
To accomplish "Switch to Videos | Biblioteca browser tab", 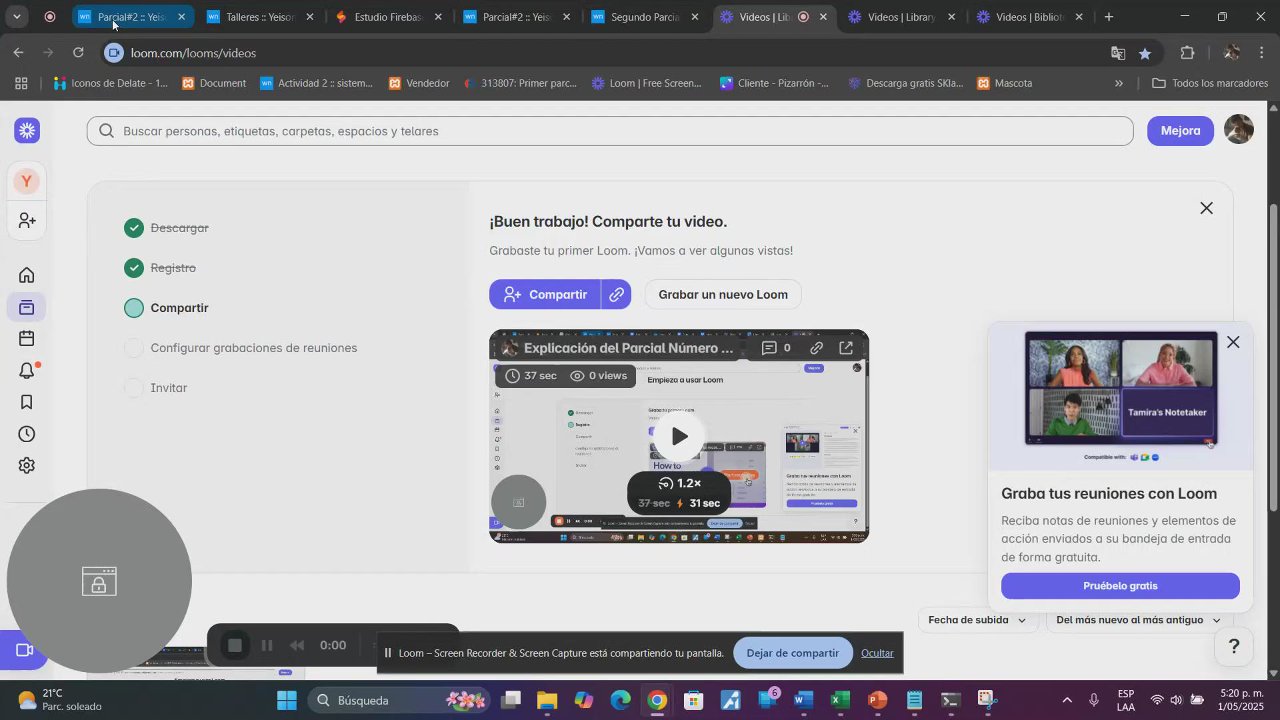I will (1029, 17).
